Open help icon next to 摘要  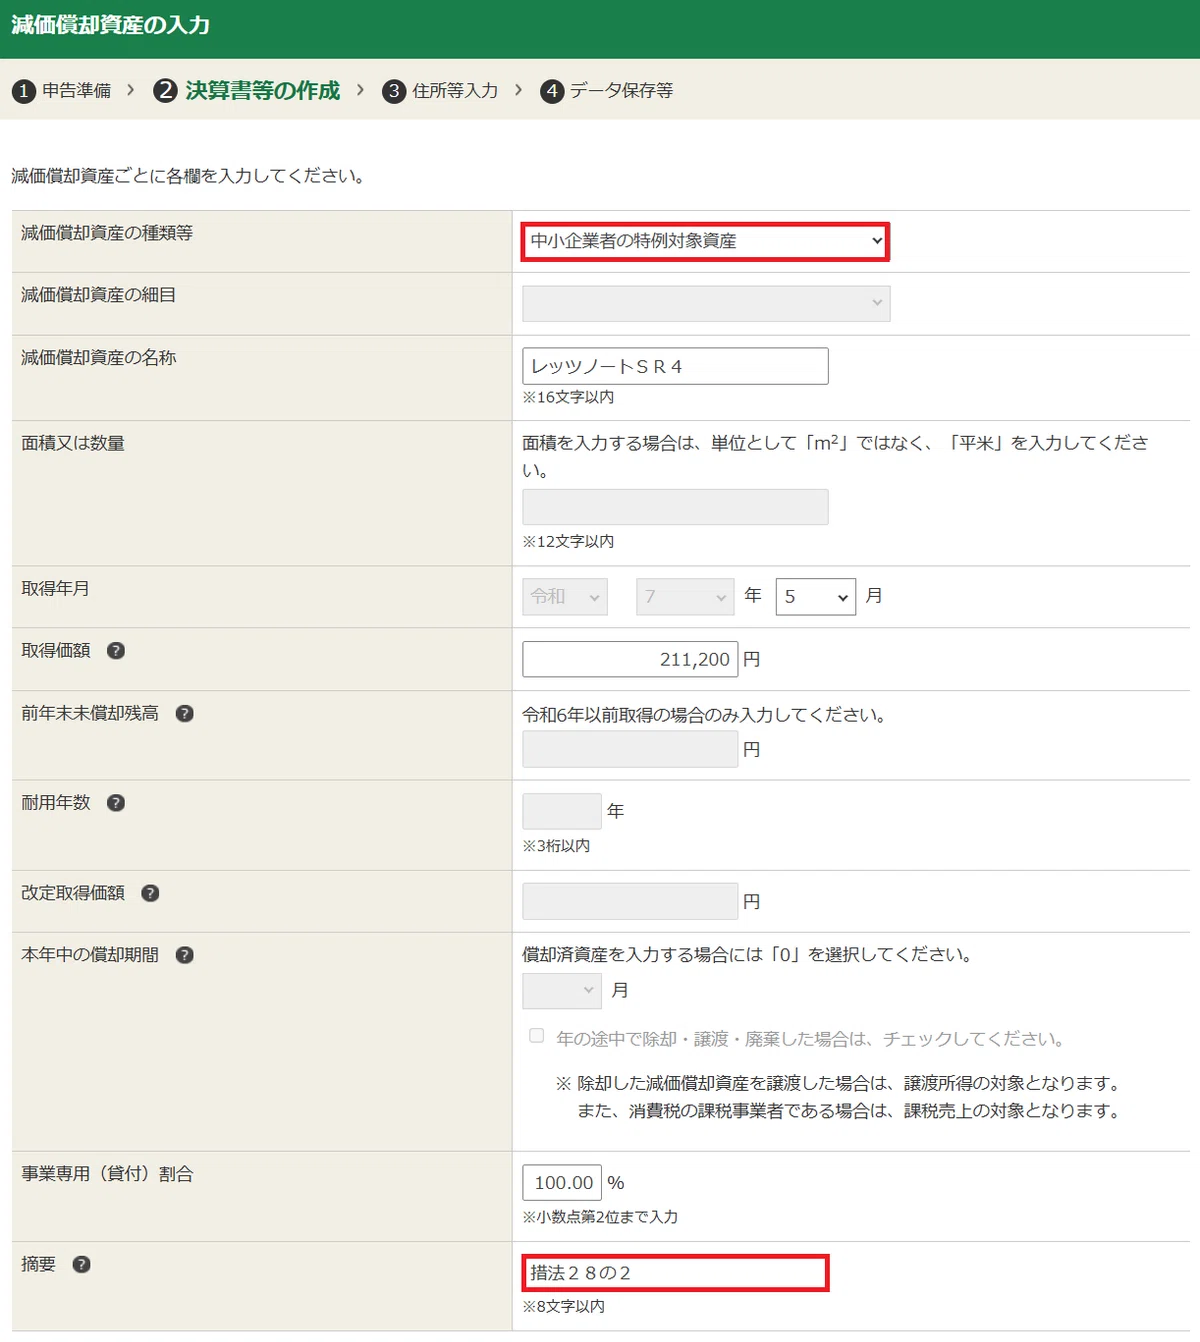point(82,1265)
